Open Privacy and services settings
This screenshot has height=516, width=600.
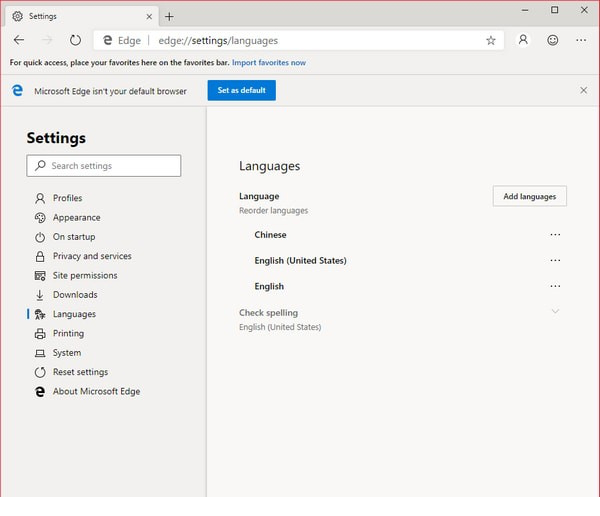coord(92,256)
